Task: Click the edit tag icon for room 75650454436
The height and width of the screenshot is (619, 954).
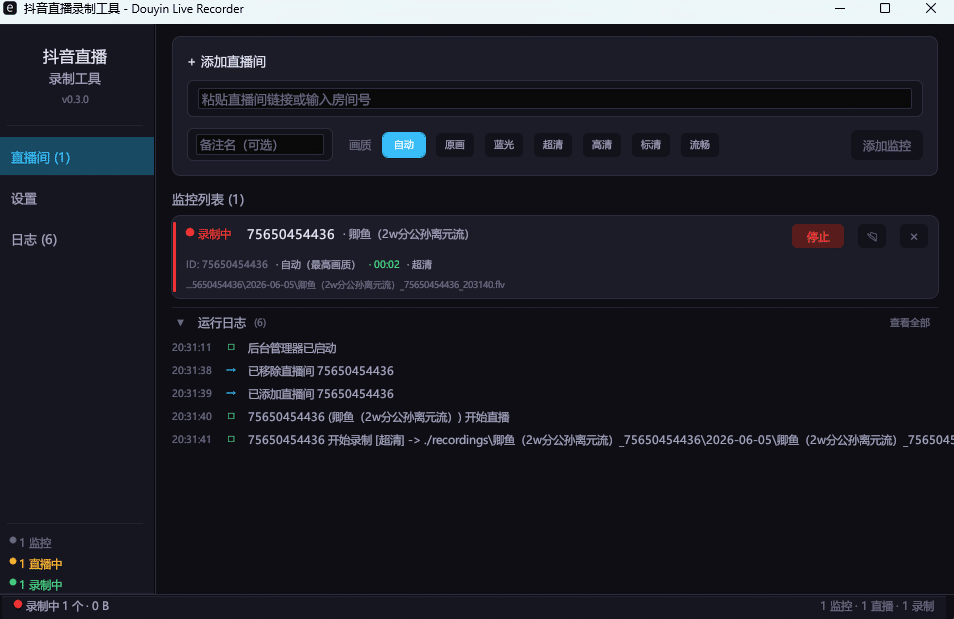Action: [x=872, y=236]
